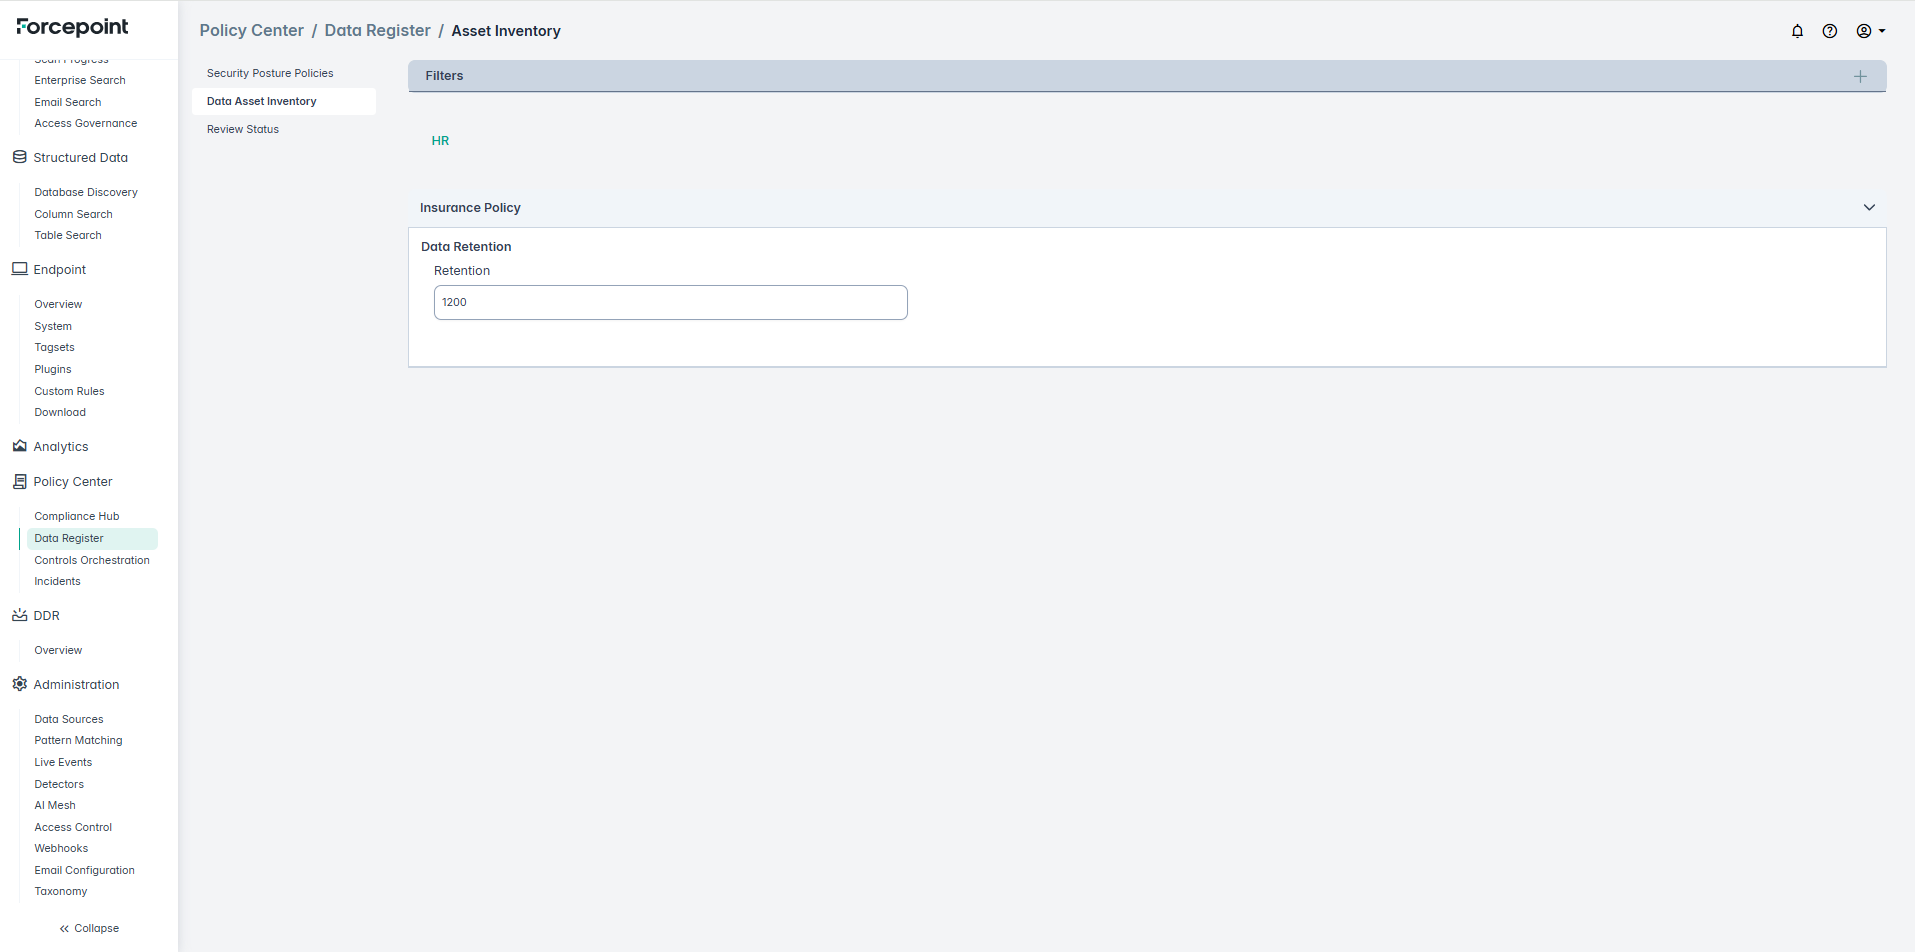Navigate to Database Discovery
Viewport: 1915px width, 952px height.
86,192
